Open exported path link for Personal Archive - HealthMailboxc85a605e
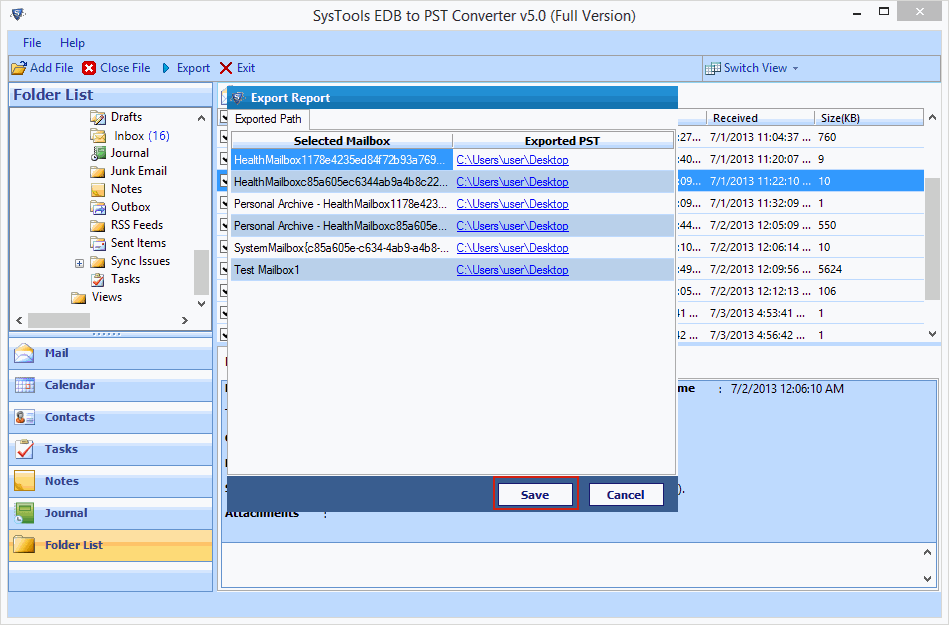 click(512, 226)
